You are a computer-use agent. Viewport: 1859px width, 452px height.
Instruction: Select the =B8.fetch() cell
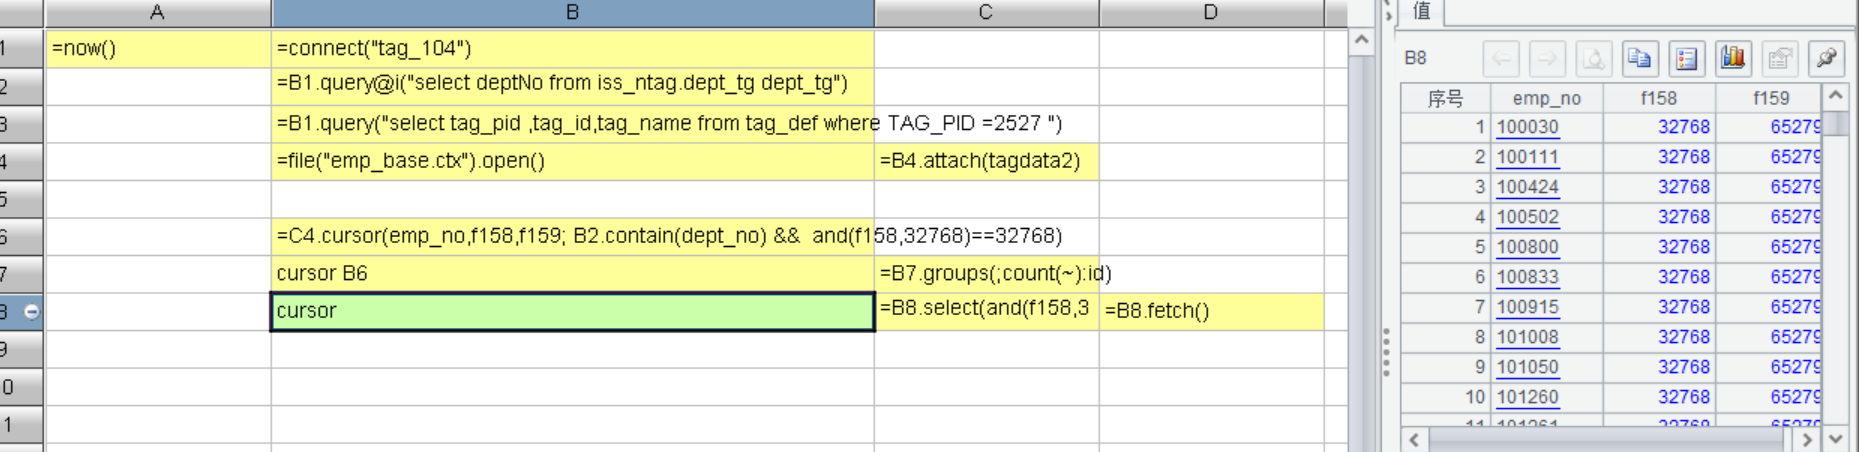coord(1210,311)
